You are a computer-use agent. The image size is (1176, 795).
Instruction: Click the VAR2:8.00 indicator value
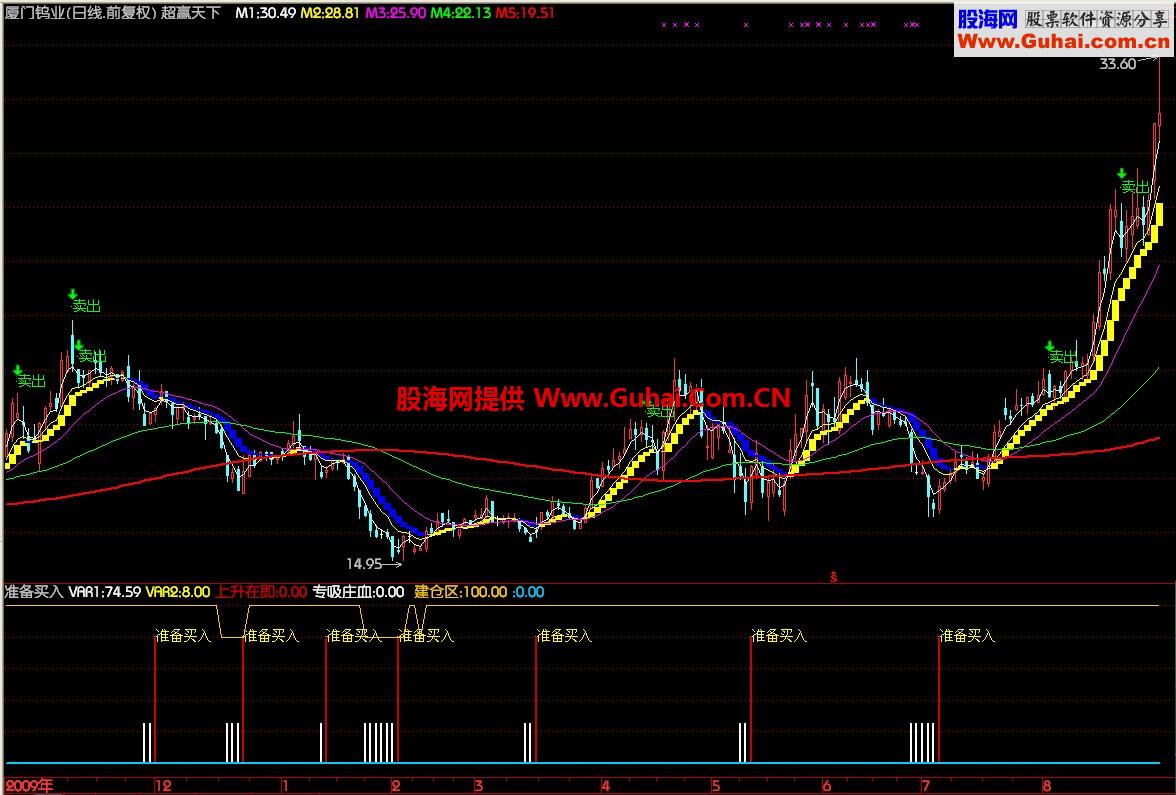(x=178, y=592)
